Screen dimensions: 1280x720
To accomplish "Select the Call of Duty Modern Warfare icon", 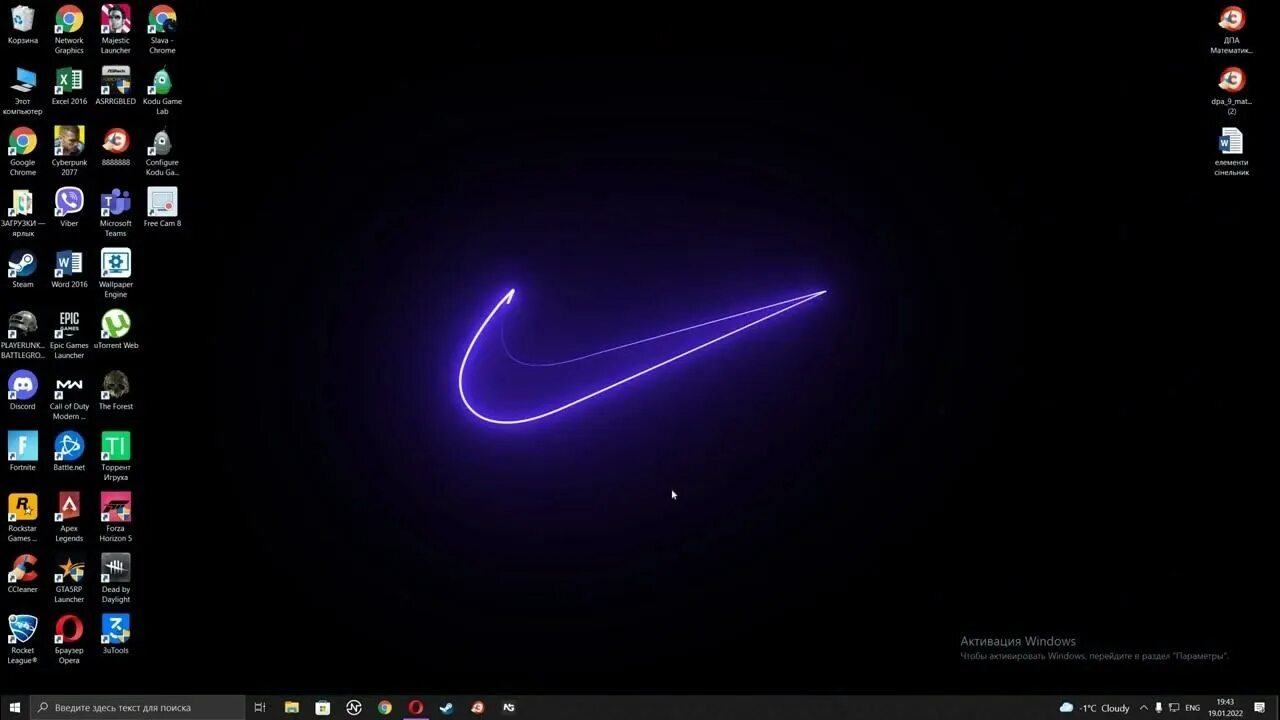I will (x=69, y=396).
